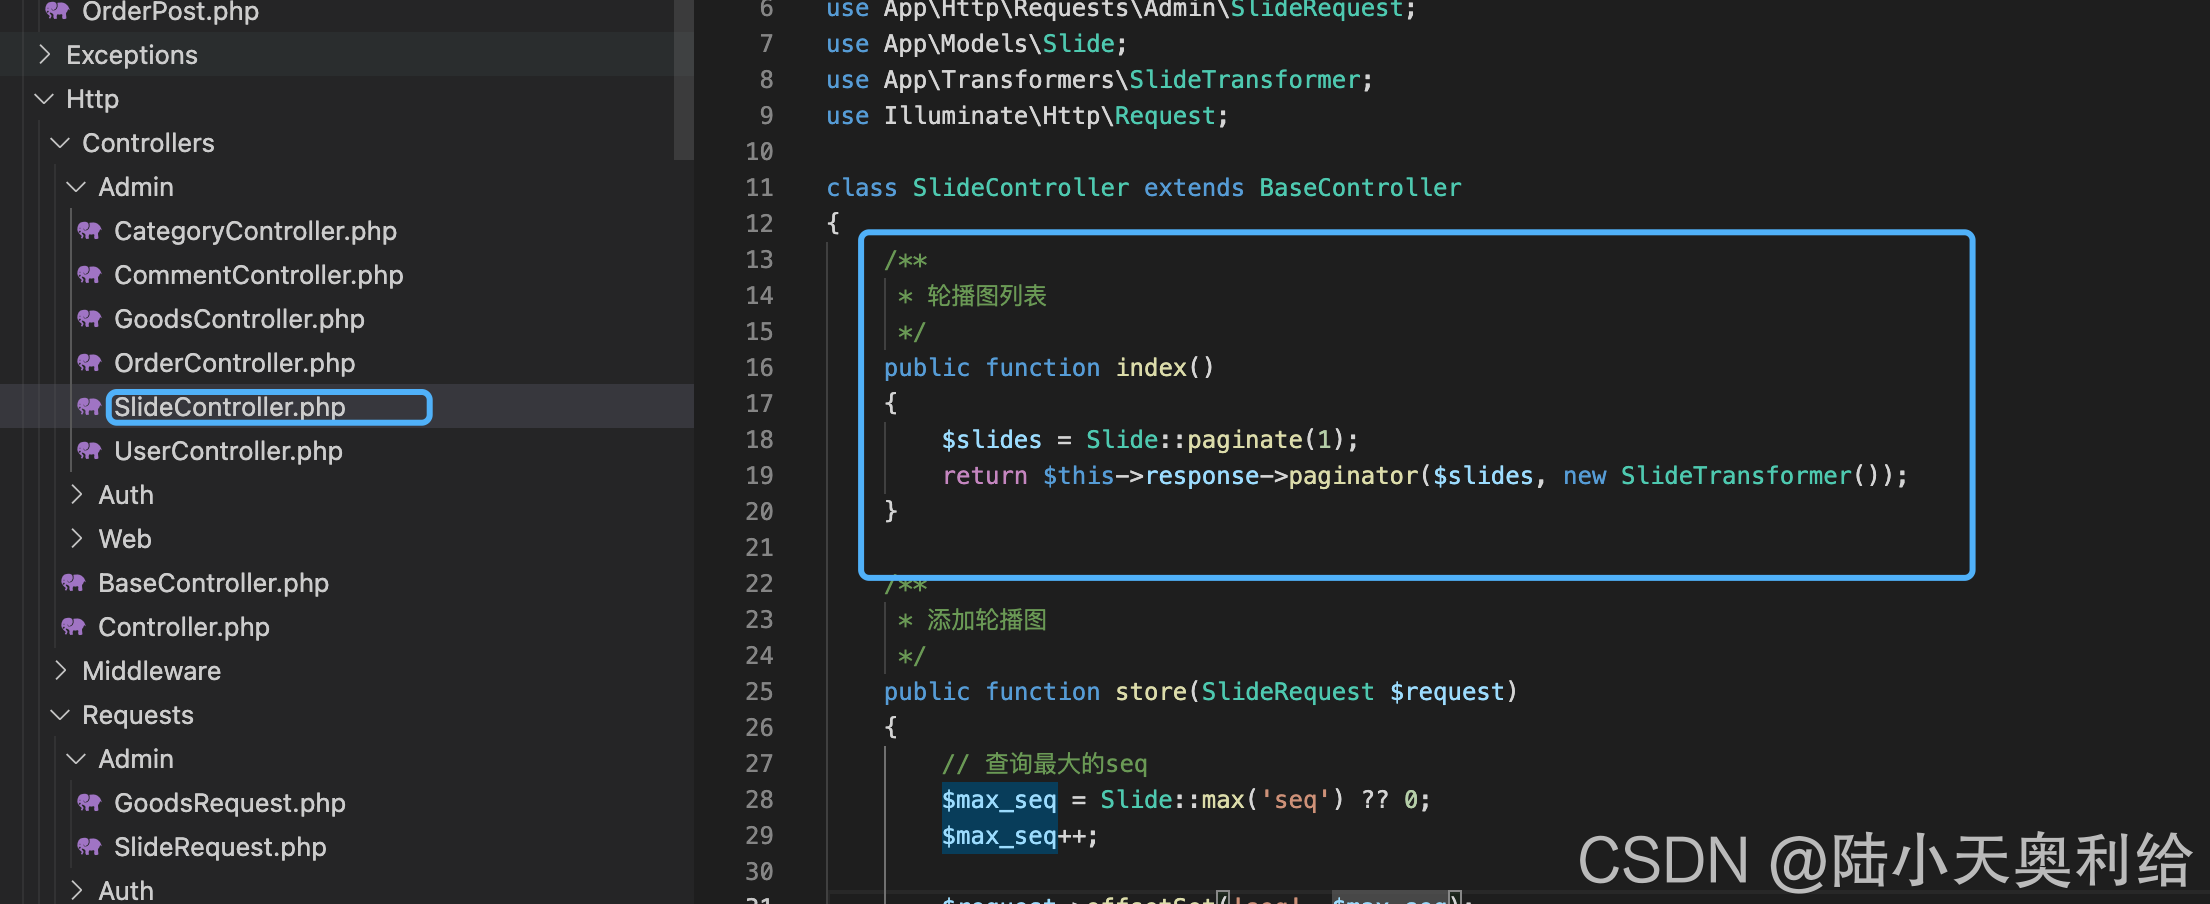
Task: Open CommentController.php file
Action: tap(258, 275)
